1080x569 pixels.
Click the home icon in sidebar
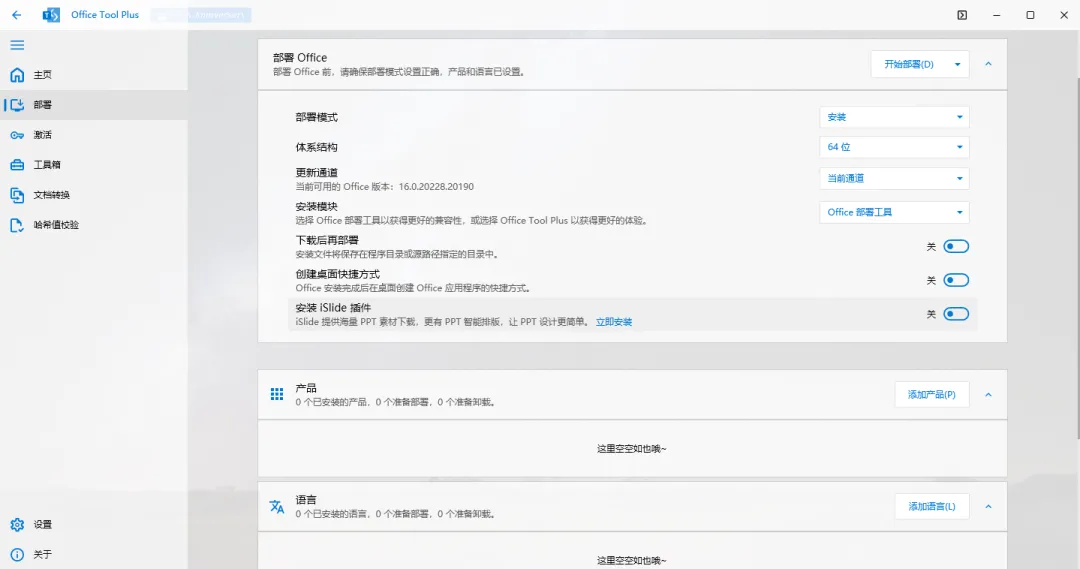pyautogui.click(x=17, y=74)
